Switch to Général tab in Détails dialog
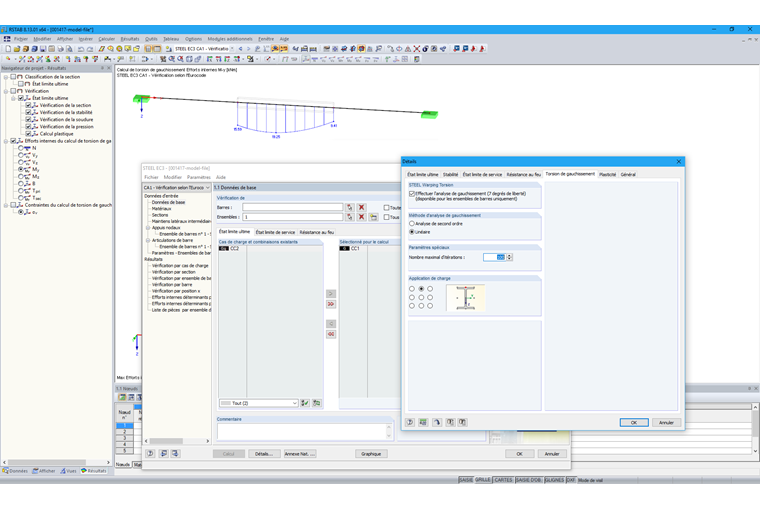This screenshot has width=760, height=509. (x=628, y=175)
